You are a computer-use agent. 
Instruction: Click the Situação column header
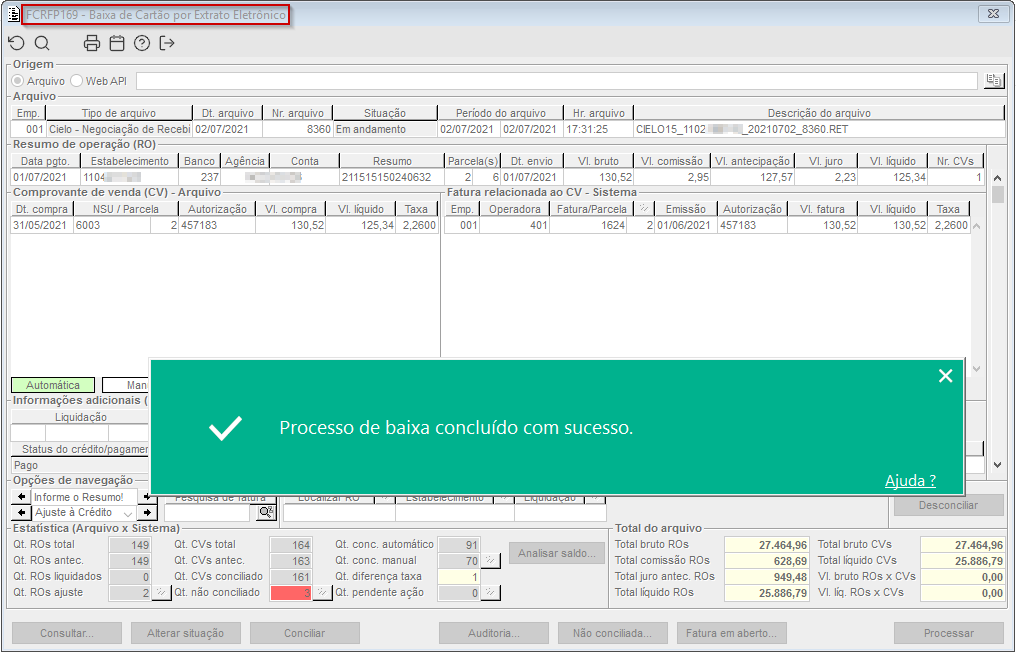tap(385, 113)
